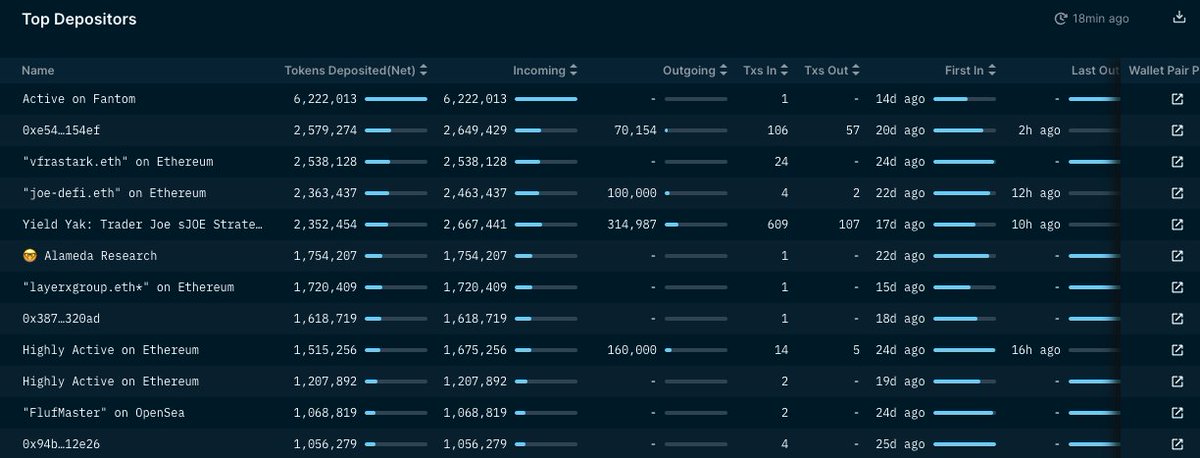Click Last Out value 12h ago
Viewport: 1200px width, 458px height.
(x=1035, y=193)
